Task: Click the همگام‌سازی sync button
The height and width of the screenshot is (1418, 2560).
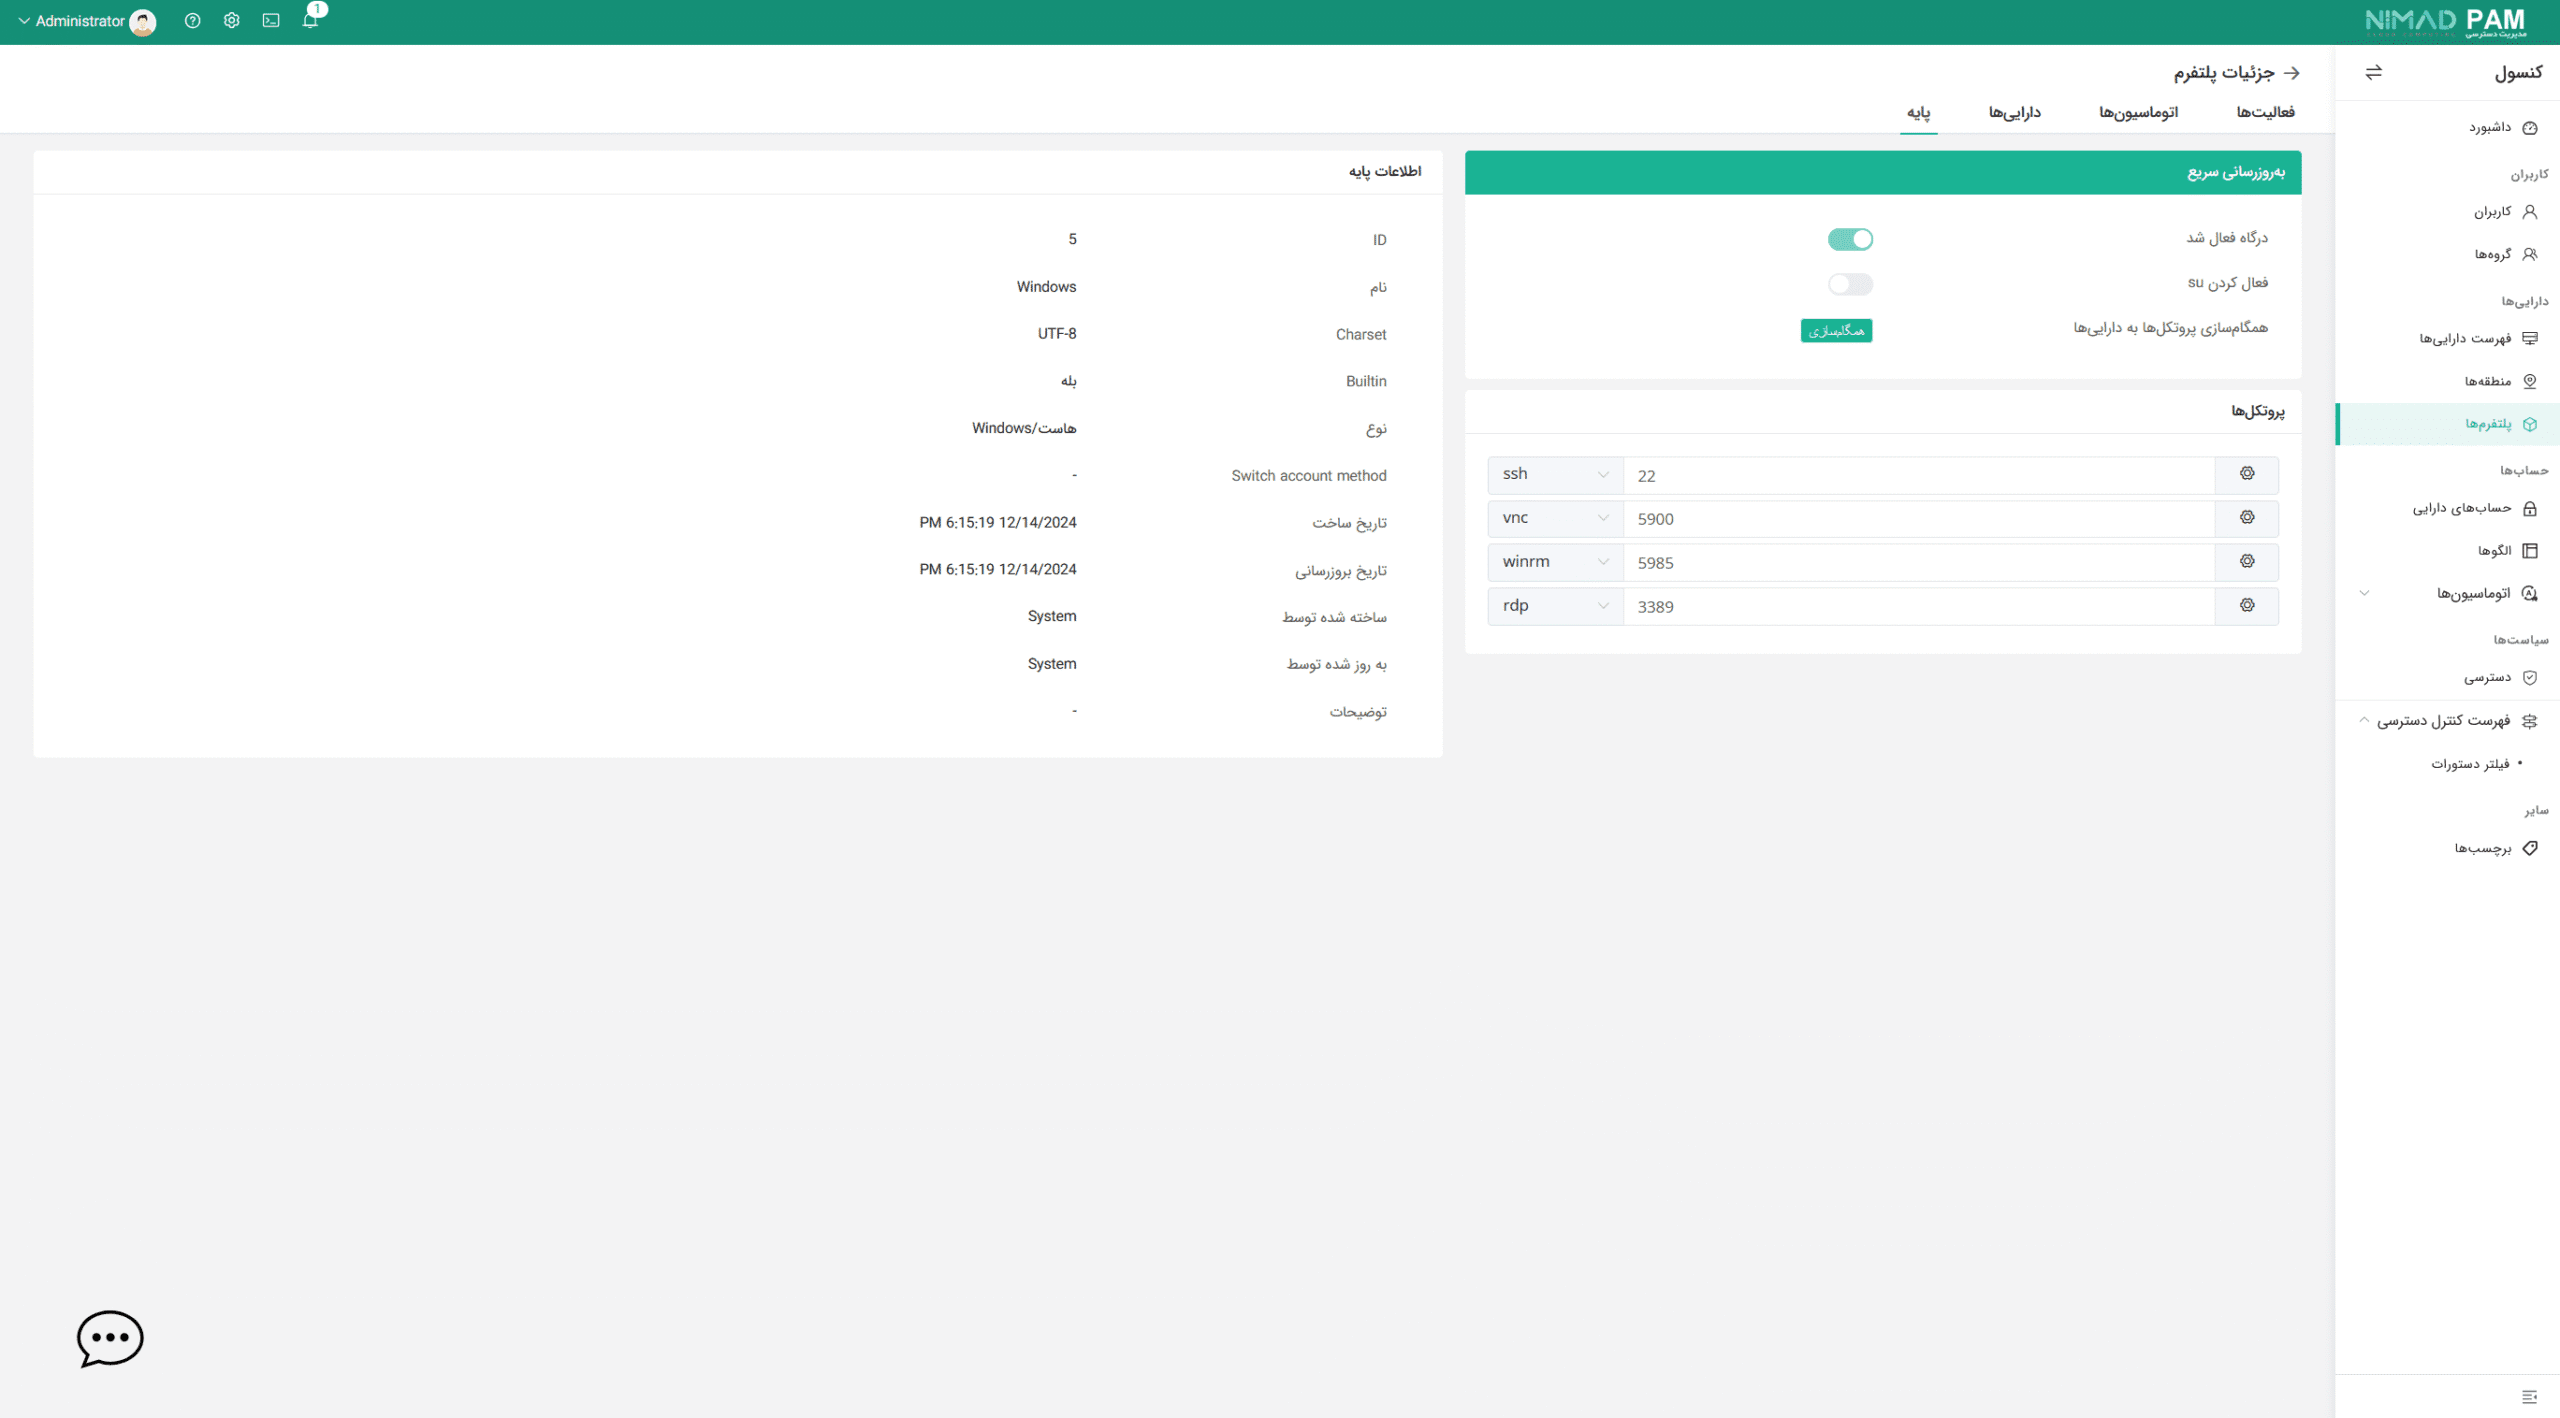Action: (1836, 331)
